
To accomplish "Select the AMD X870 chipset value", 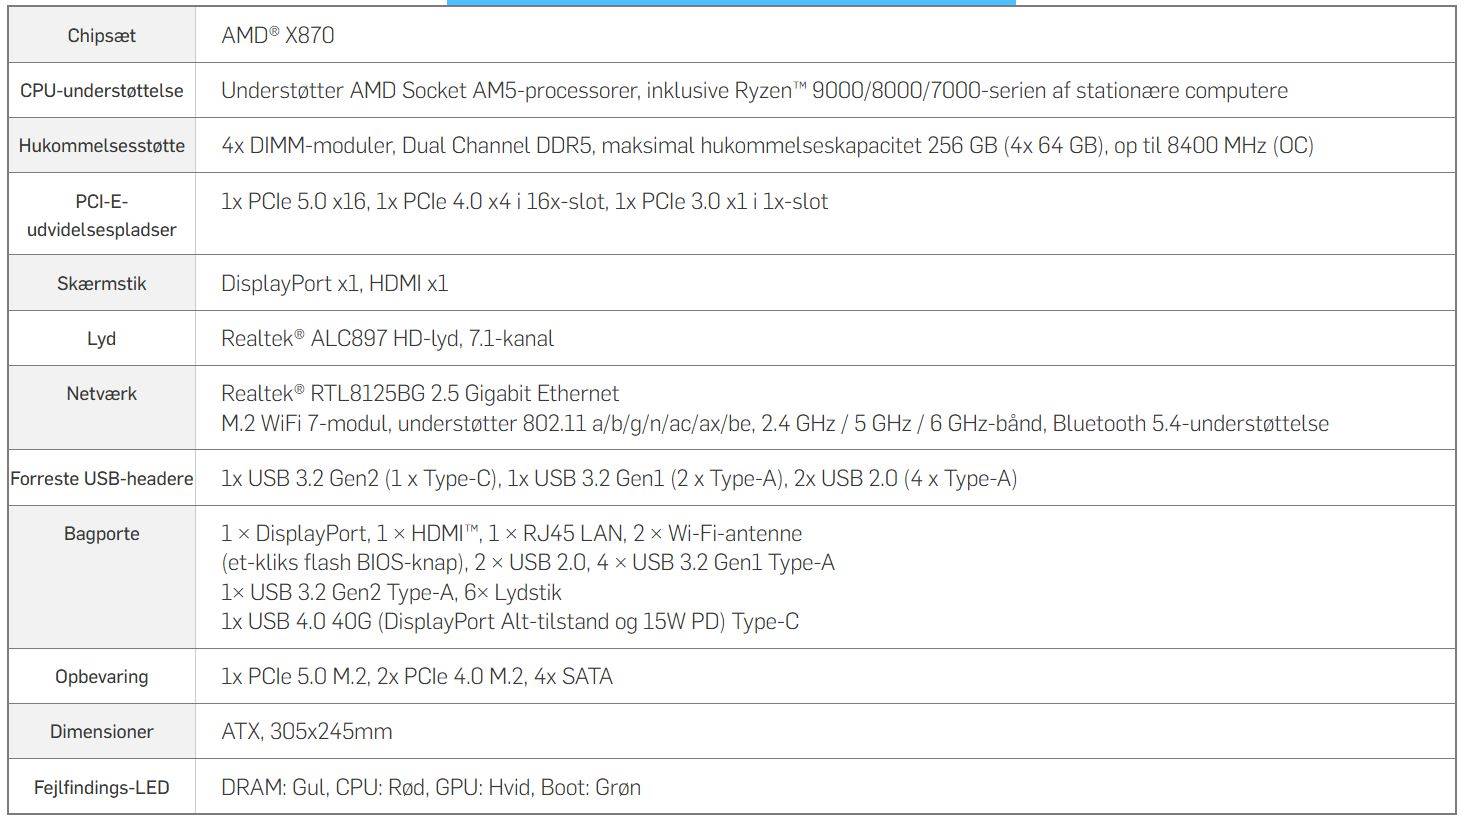I will click(x=278, y=36).
